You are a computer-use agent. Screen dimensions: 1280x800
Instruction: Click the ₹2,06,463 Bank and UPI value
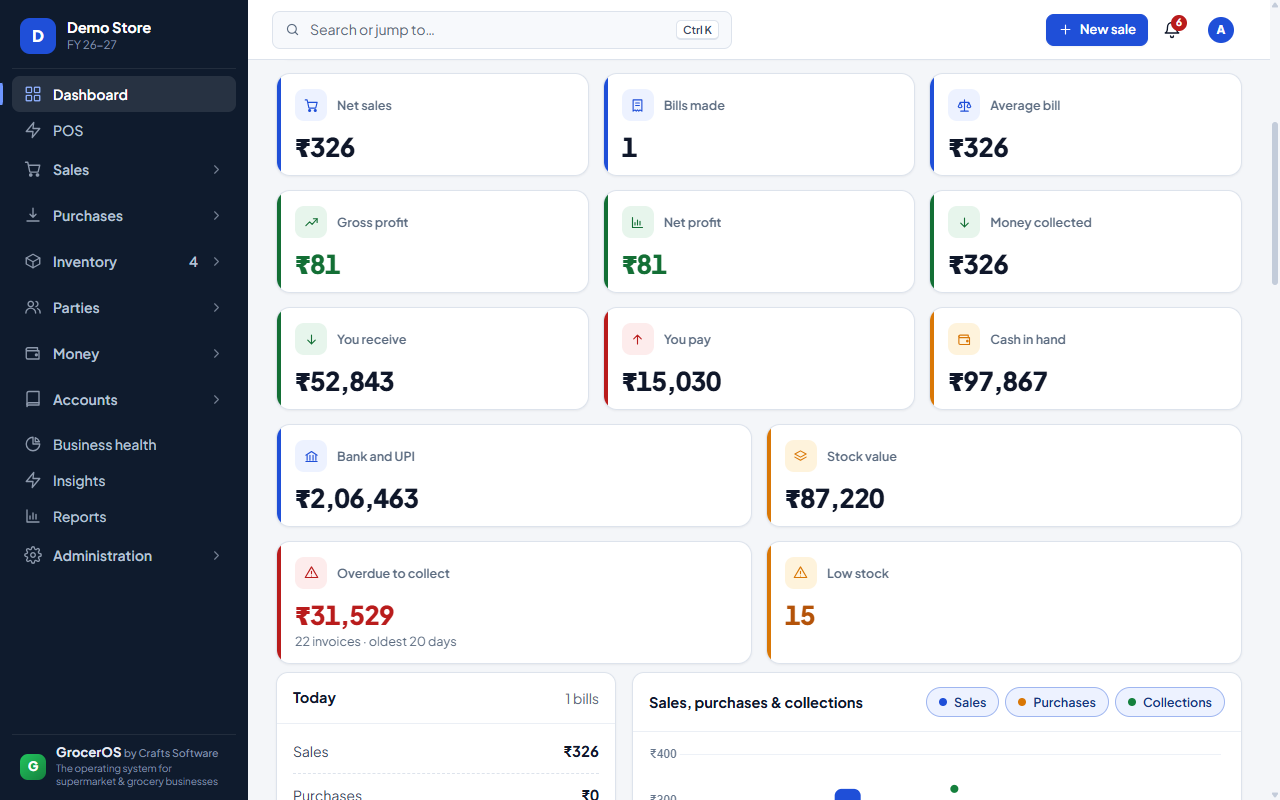coord(357,498)
